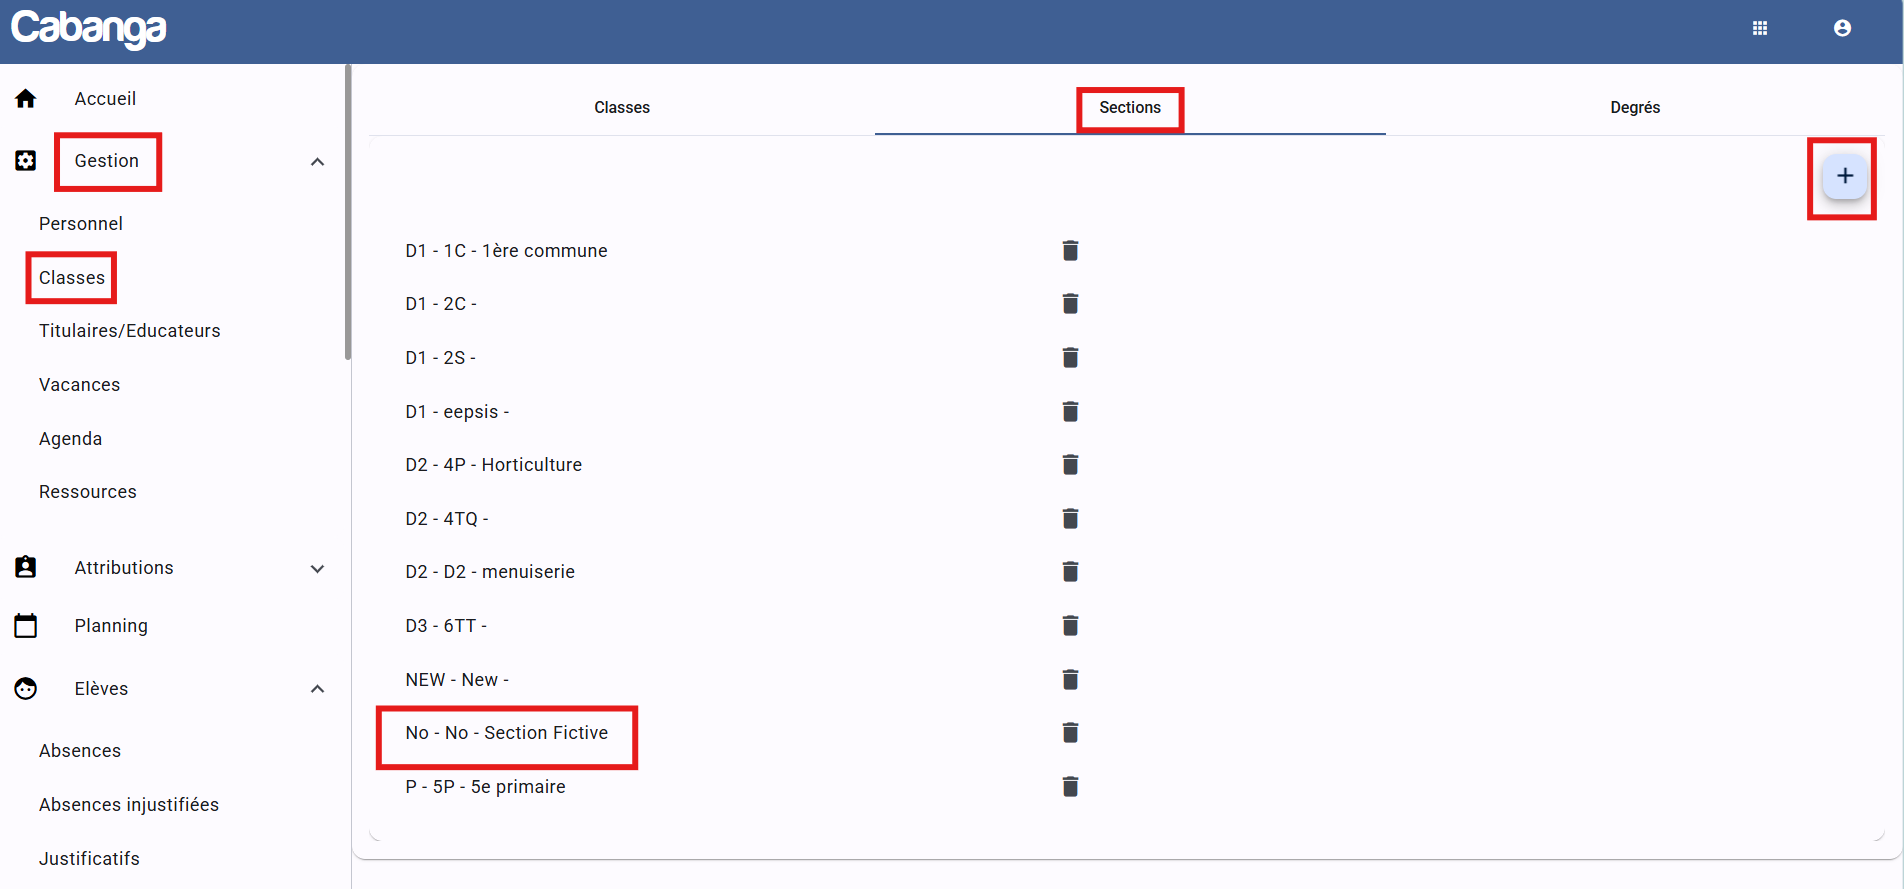Screen dimensions: 1904x889
Task: Open the user account profile icon
Action: (1842, 28)
